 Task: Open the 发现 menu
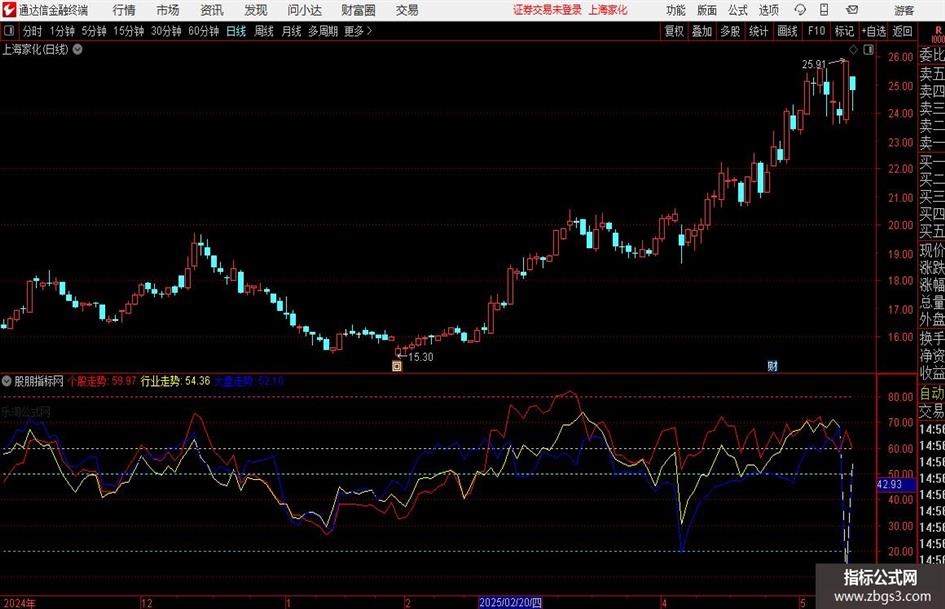coord(256,10)
